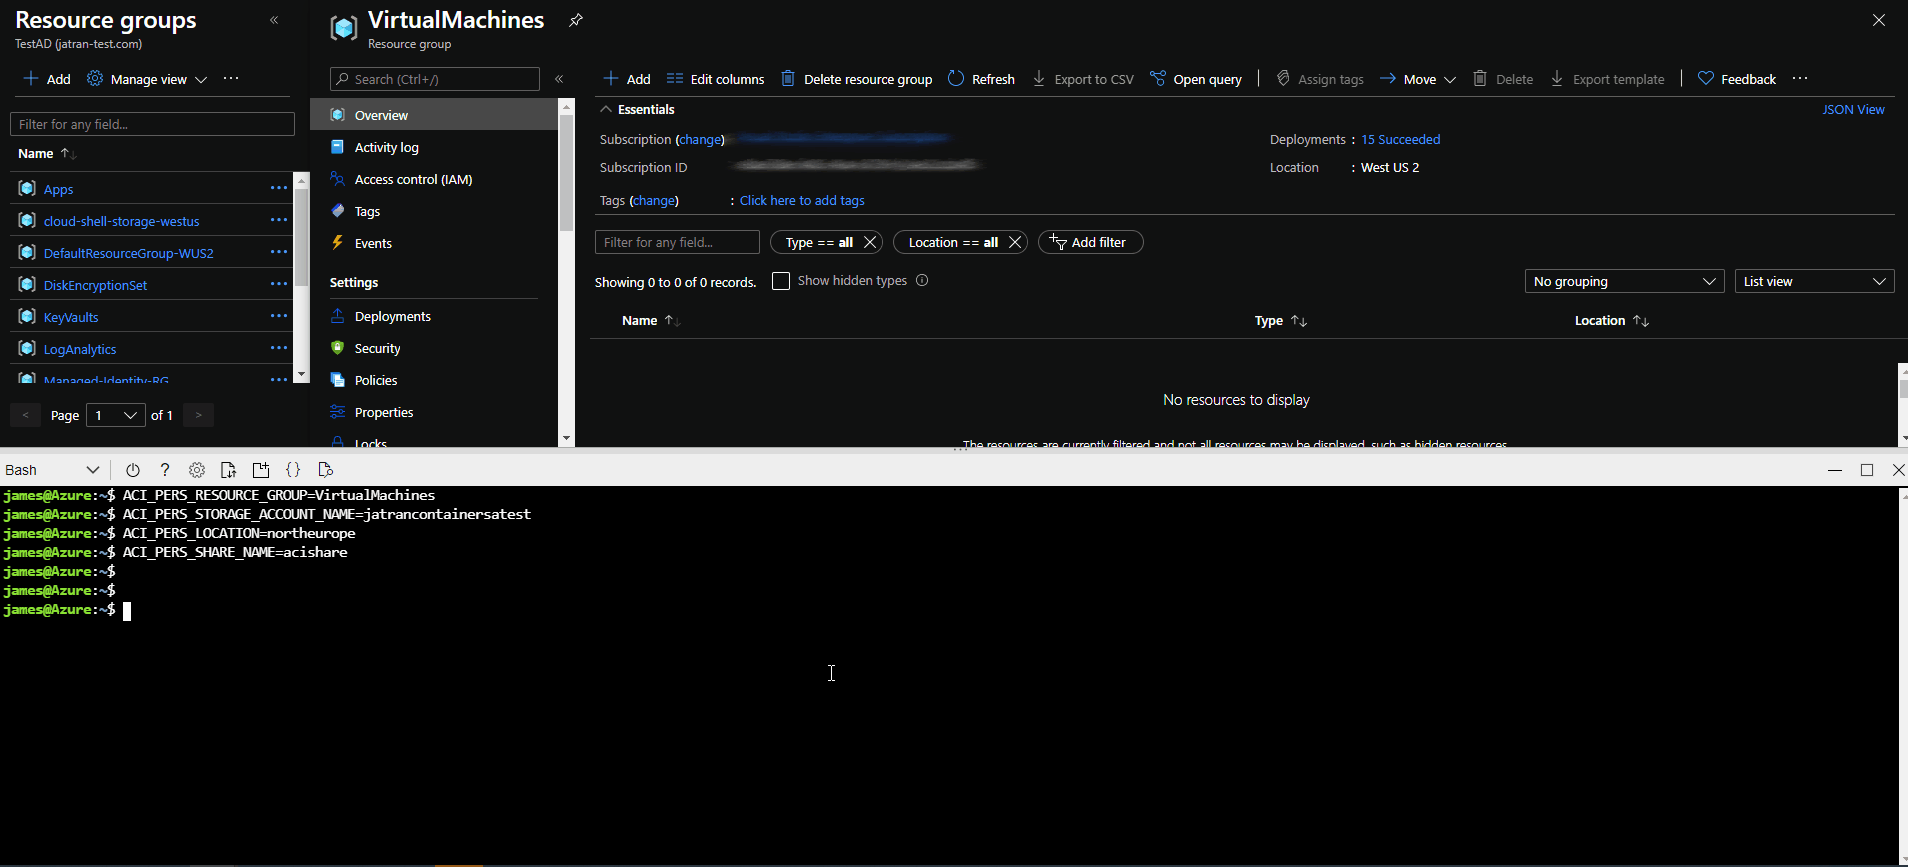Open the JSON View link
Viewport: 1908px width, 867px height.
pos(1853,109)
